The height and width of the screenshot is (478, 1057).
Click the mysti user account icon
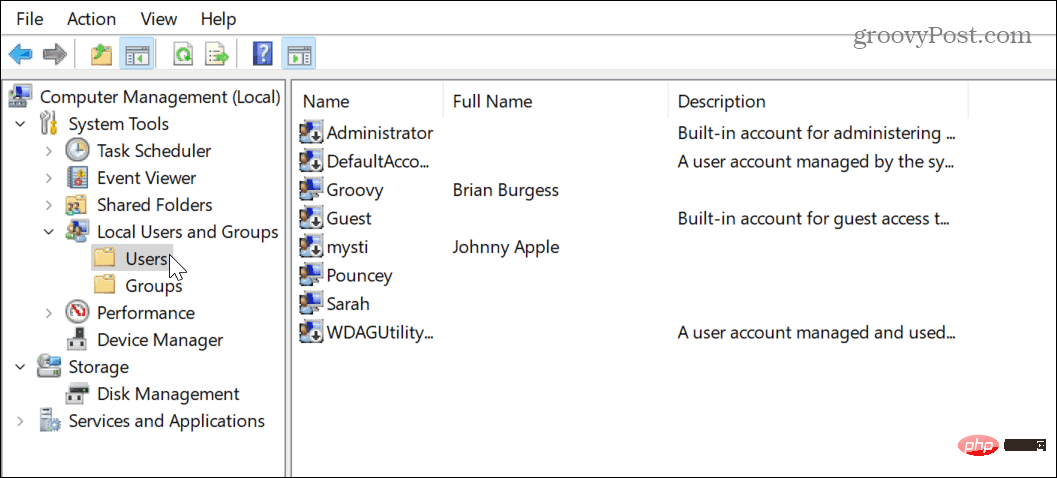tap(311, 247)
